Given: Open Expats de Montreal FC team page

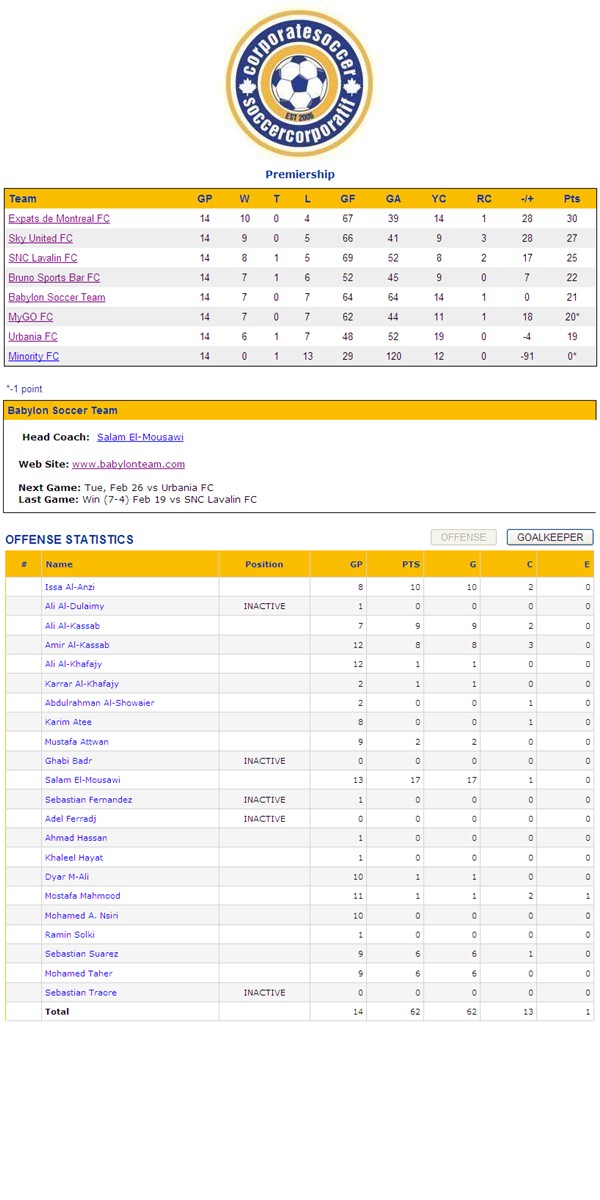Looking at the screenshot, I should (59, 218).
